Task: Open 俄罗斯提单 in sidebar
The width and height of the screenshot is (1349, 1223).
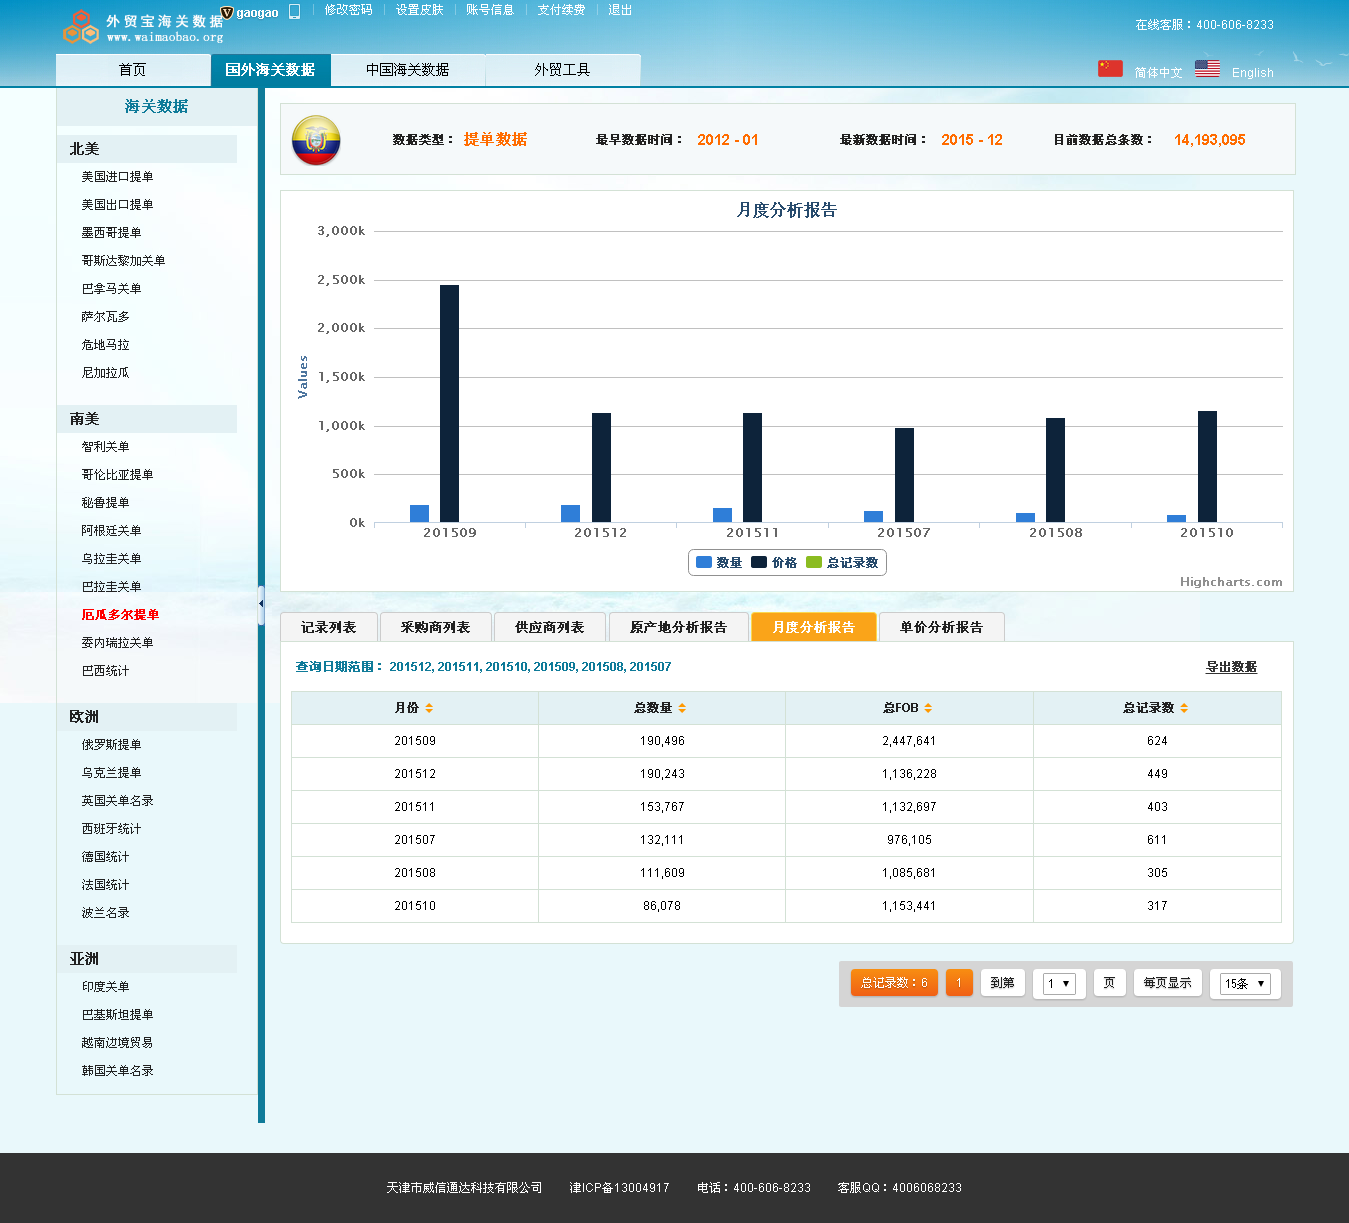Action: [x=111, y=745]
